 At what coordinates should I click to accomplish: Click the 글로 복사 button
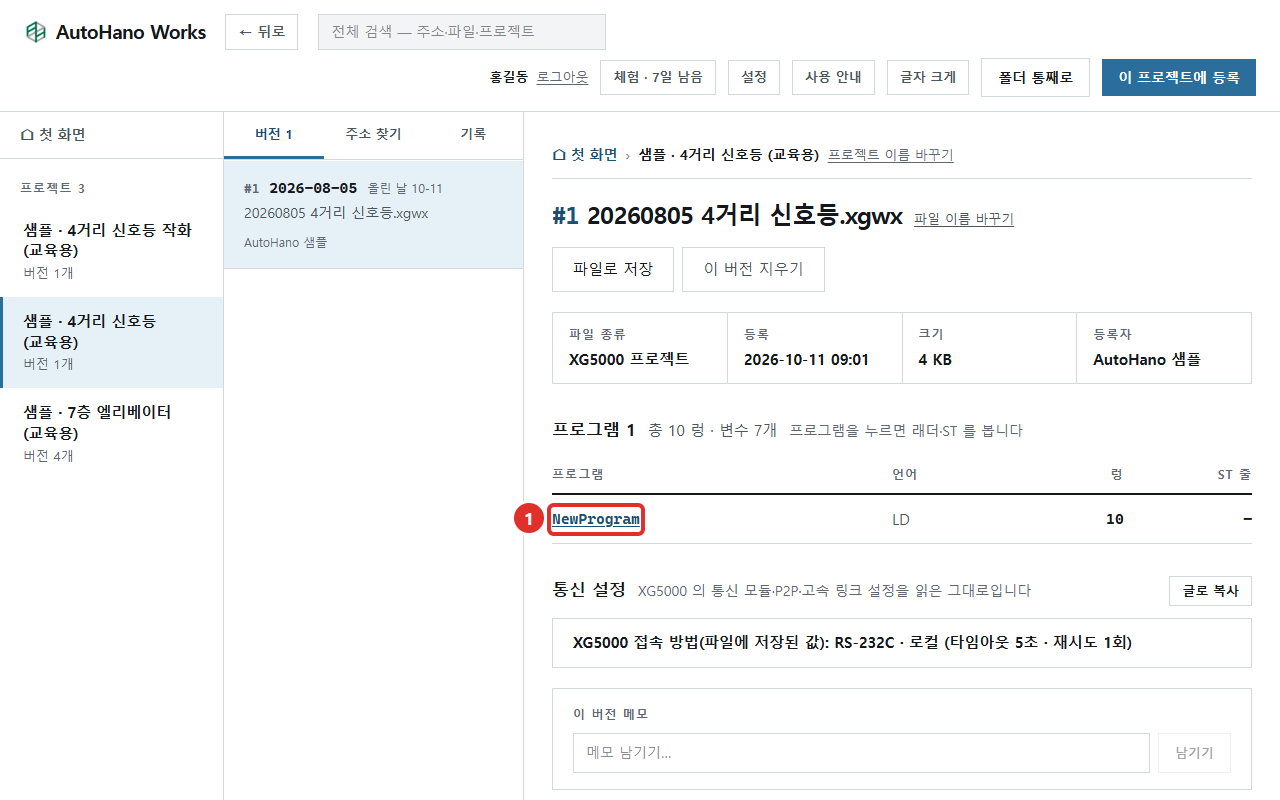point(1210,591)
